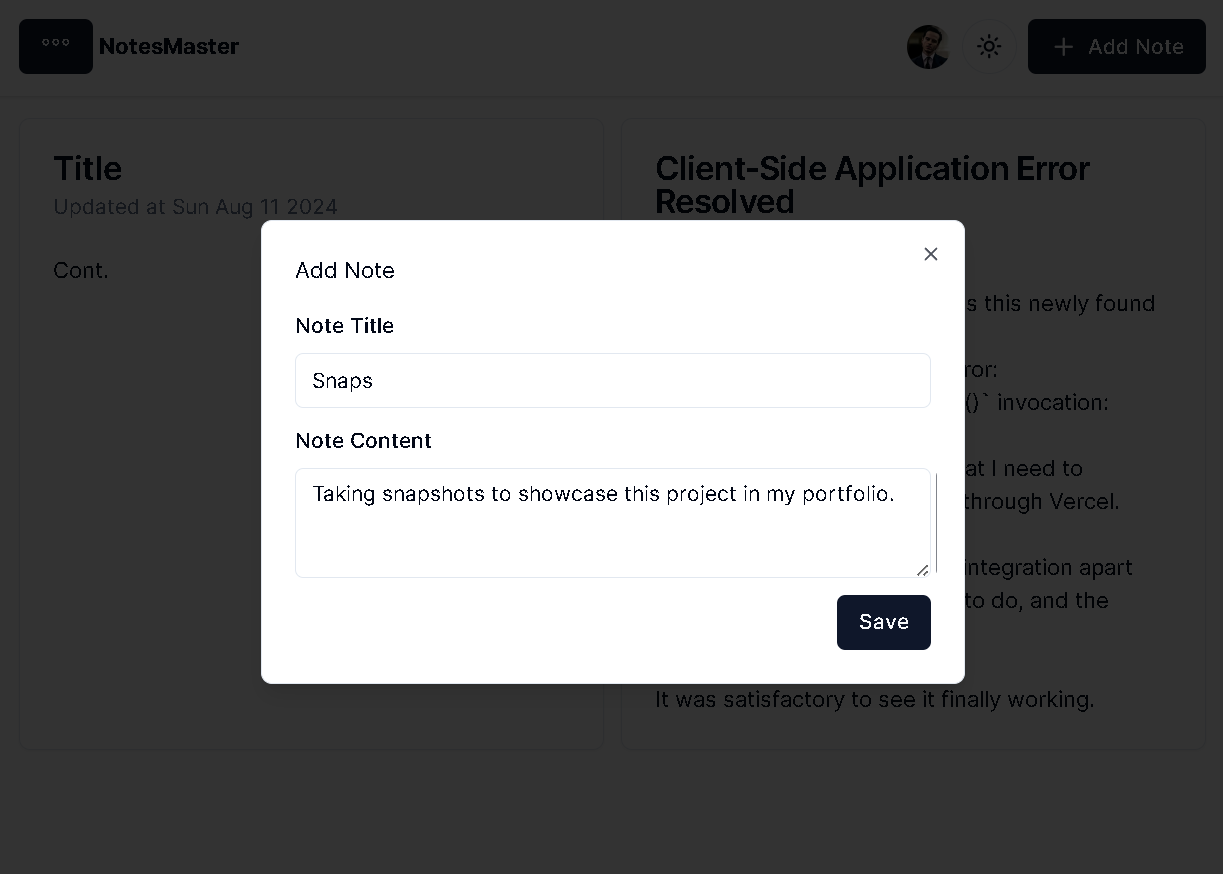The image size is (1223, 874).
Task: Click inside the Note Content textarea
Action: click(x=613, y=523)
